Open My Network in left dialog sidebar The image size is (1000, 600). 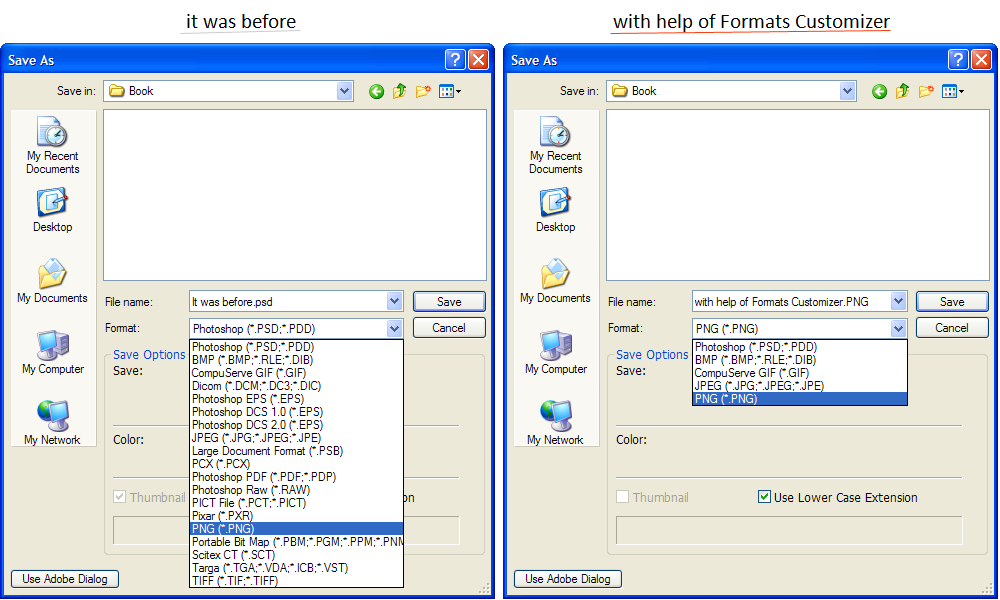(52, 423)
